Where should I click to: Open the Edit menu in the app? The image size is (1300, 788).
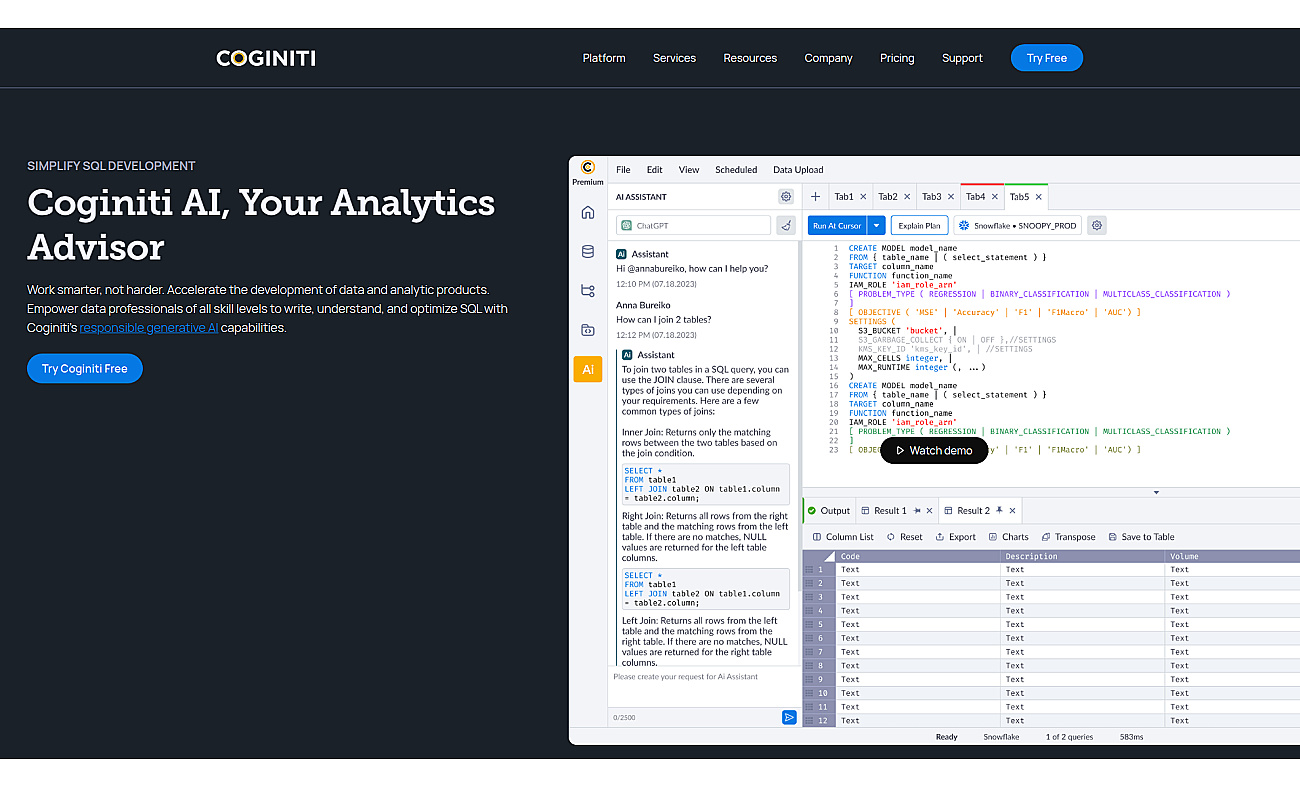click(x=654, y=170)
